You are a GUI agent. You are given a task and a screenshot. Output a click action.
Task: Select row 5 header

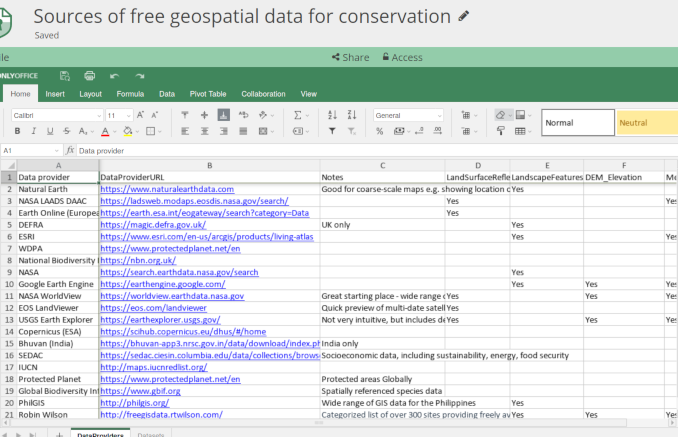point(9,225)
